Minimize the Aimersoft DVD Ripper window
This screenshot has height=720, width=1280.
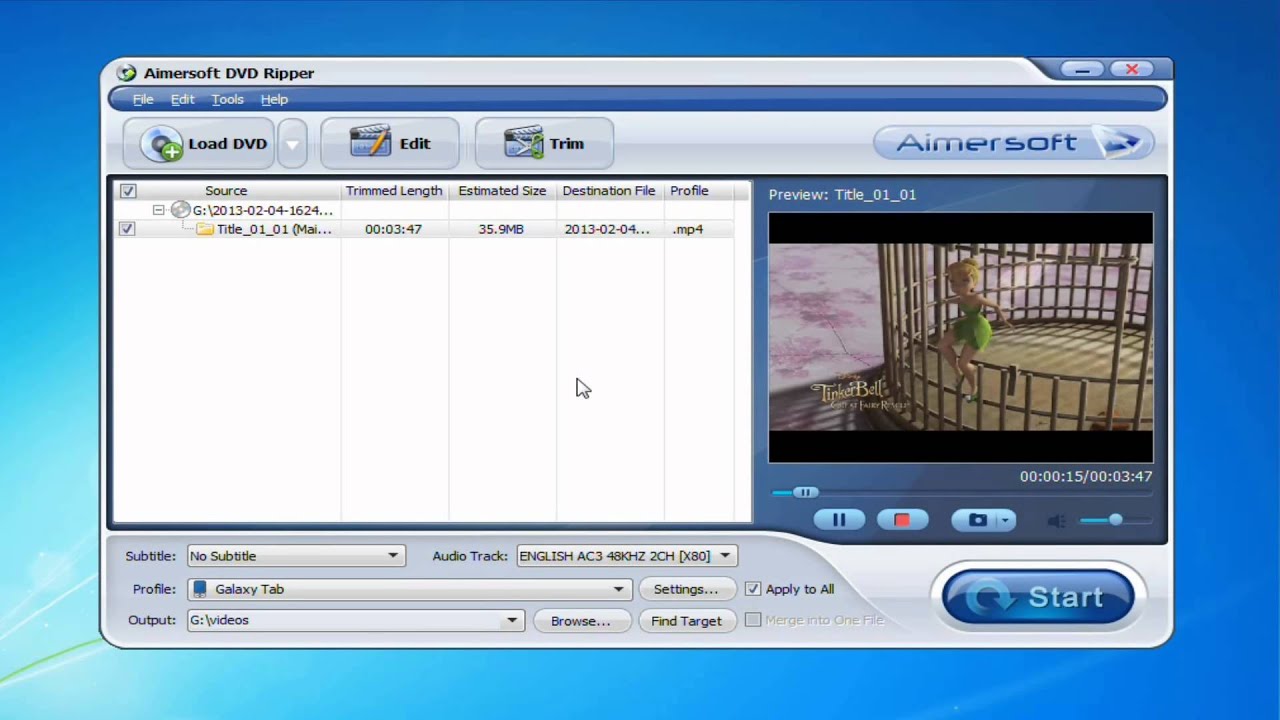[x=1082, y=69]
